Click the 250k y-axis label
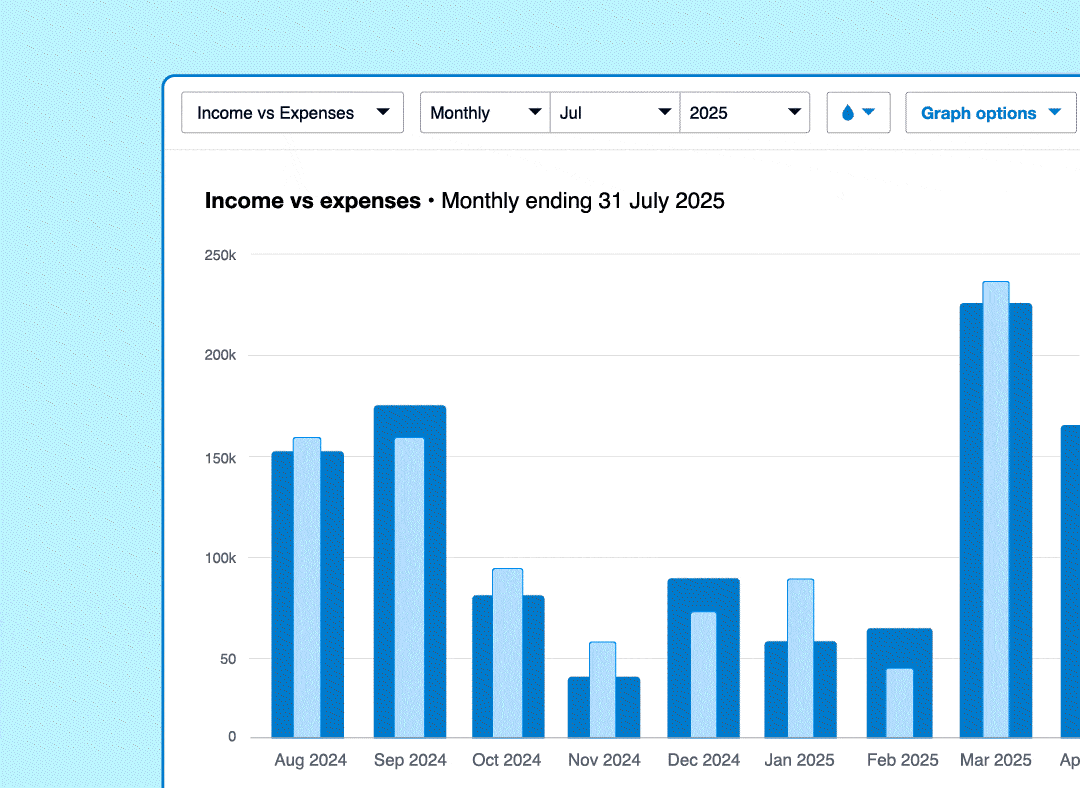The height and width of the screenshot is (788, 1080). coord(222,255)
